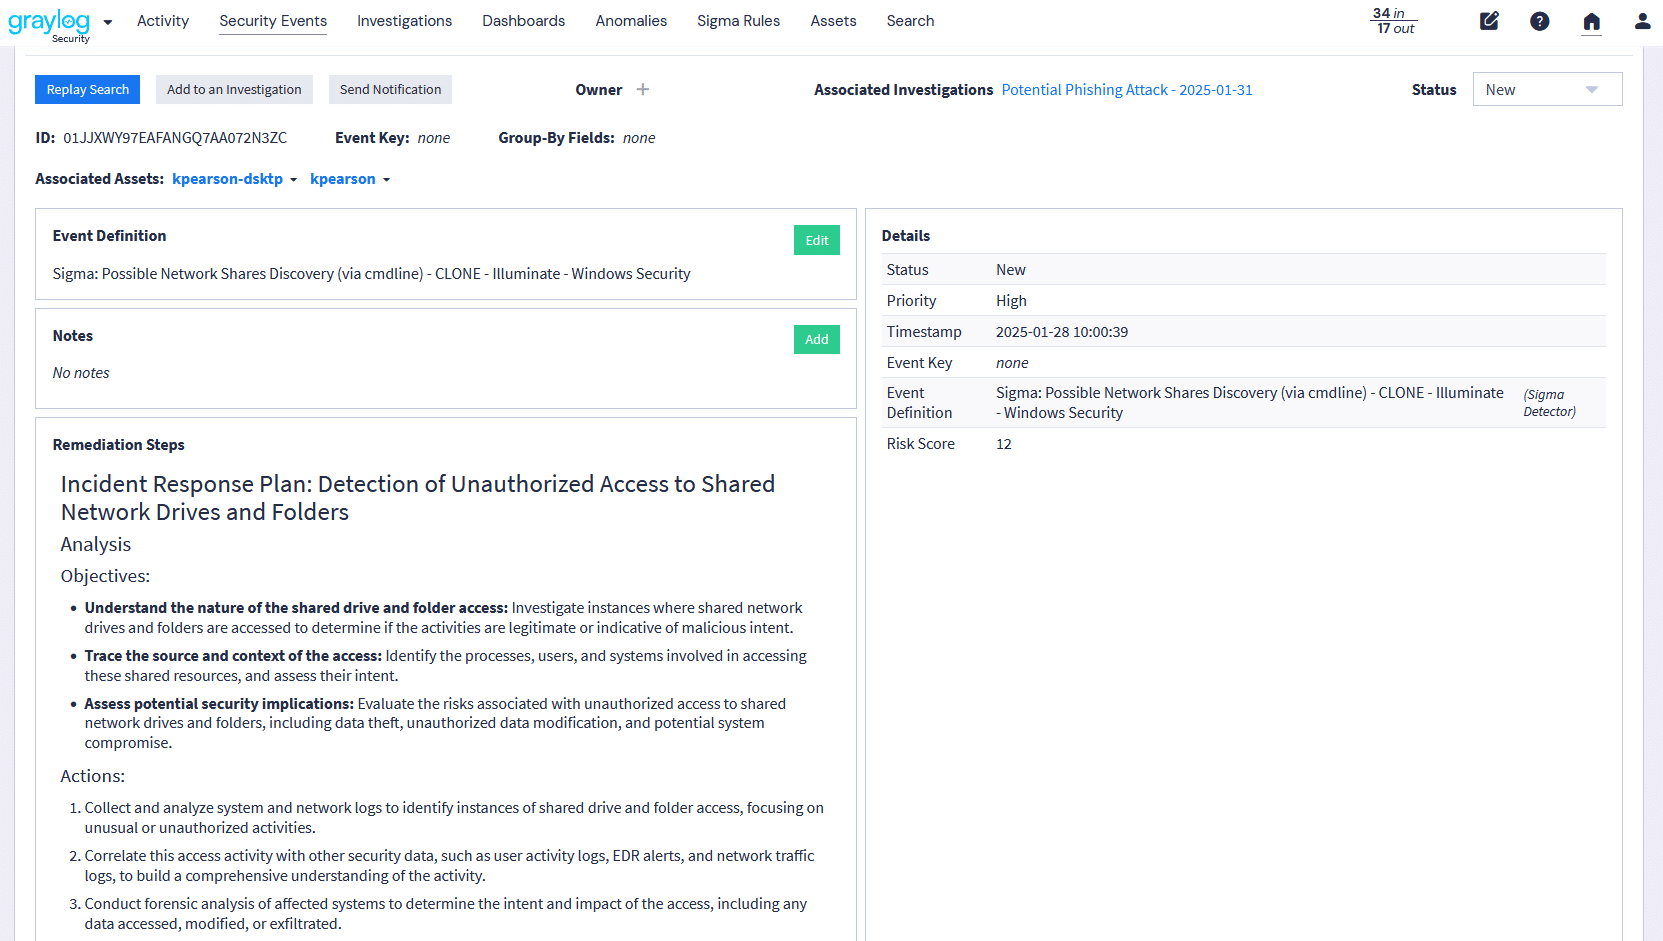
Task: Add a note using the Add button
Action: coord(816,339)
